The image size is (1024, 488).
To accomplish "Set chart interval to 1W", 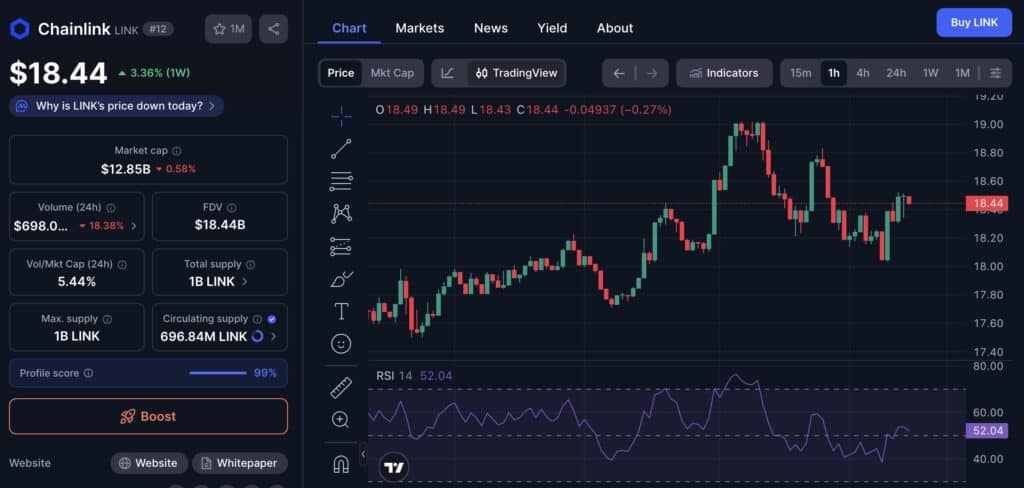I will 931,73.
